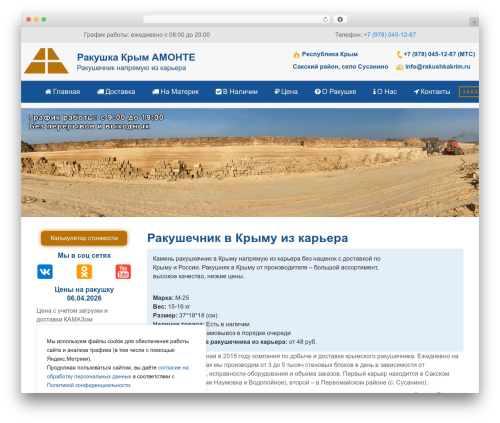Click Цены на ракушку 06.04.2026 heading
Screen dimensions: 500x423
point(84,294)
